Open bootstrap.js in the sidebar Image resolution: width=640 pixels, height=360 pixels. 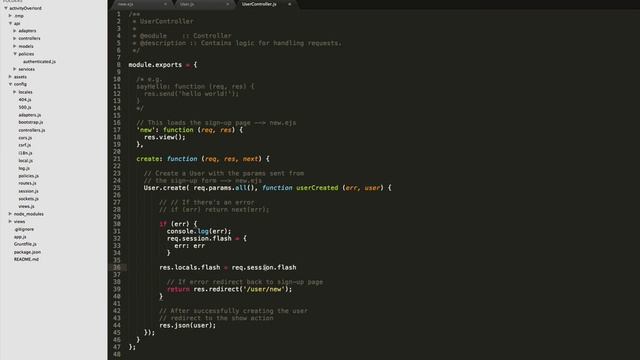click(x=31, y=122)
